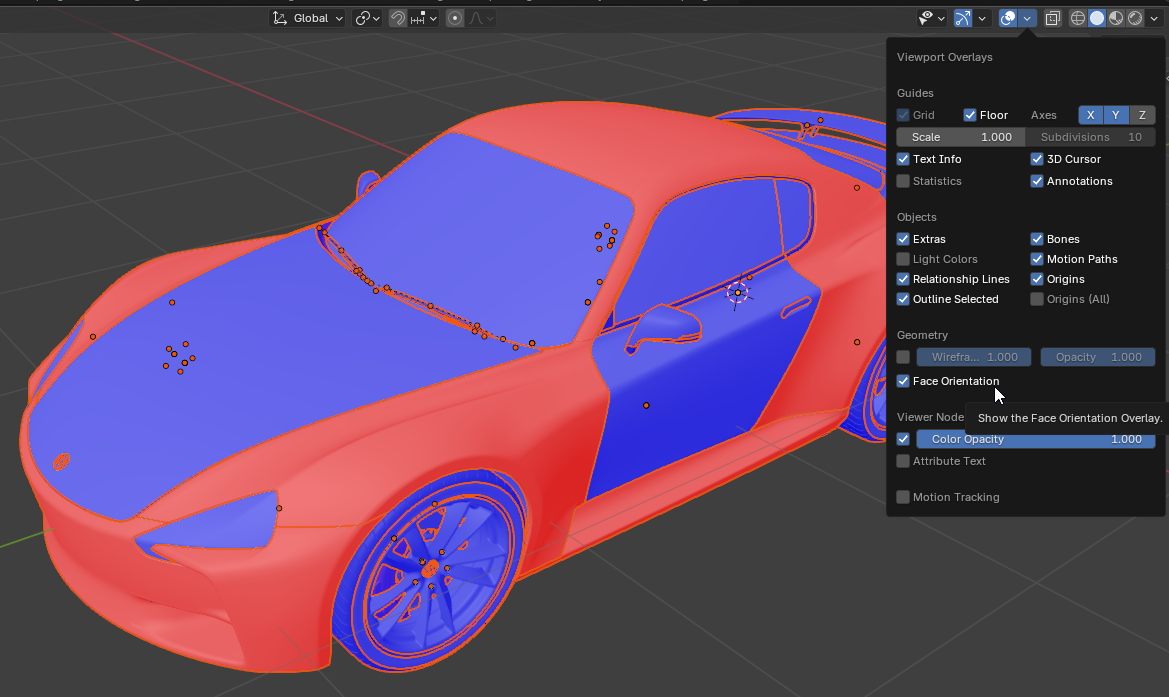
Task: Click the Show Overlays icon
Action: click(x=1005, y=17)
